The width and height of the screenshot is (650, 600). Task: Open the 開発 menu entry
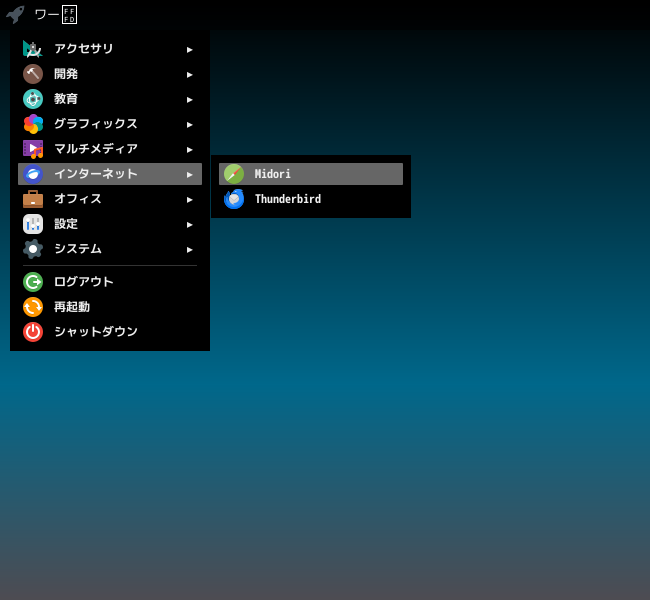click(x=110, y=74)
